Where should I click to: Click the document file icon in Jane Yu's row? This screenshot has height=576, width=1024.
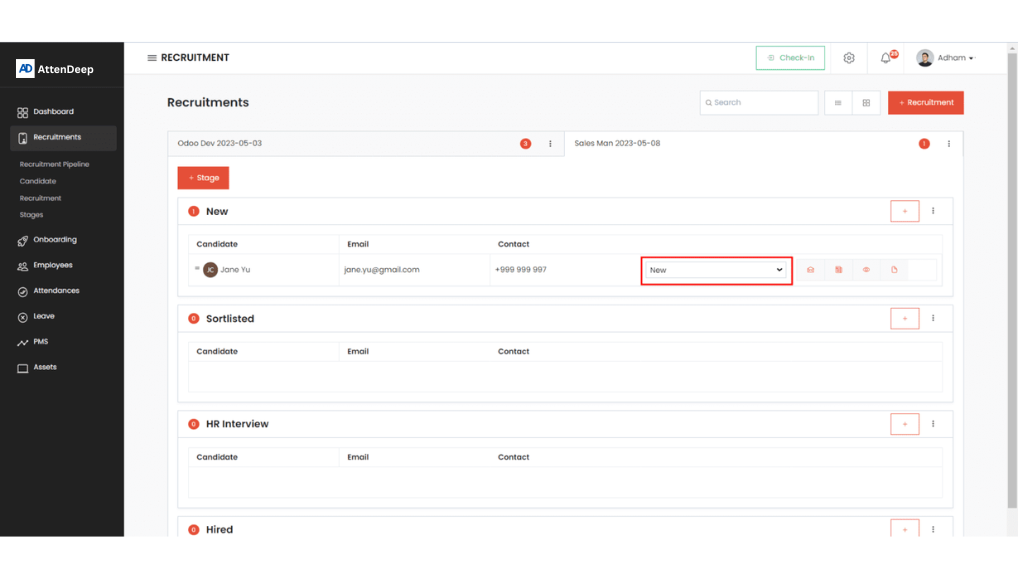coord(894,270)
